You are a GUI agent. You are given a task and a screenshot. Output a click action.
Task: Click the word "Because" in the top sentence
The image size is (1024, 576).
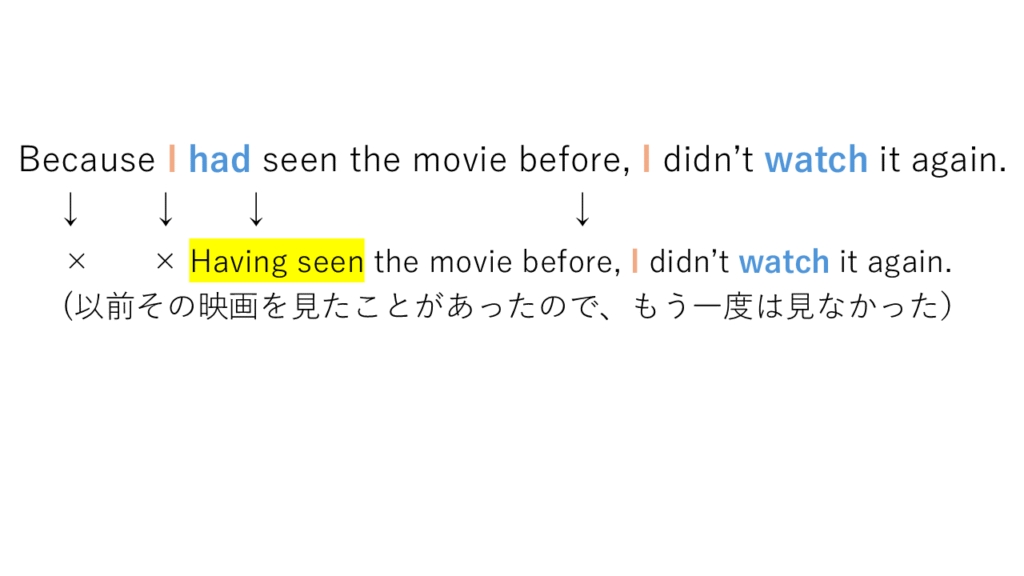coord(87,160)
